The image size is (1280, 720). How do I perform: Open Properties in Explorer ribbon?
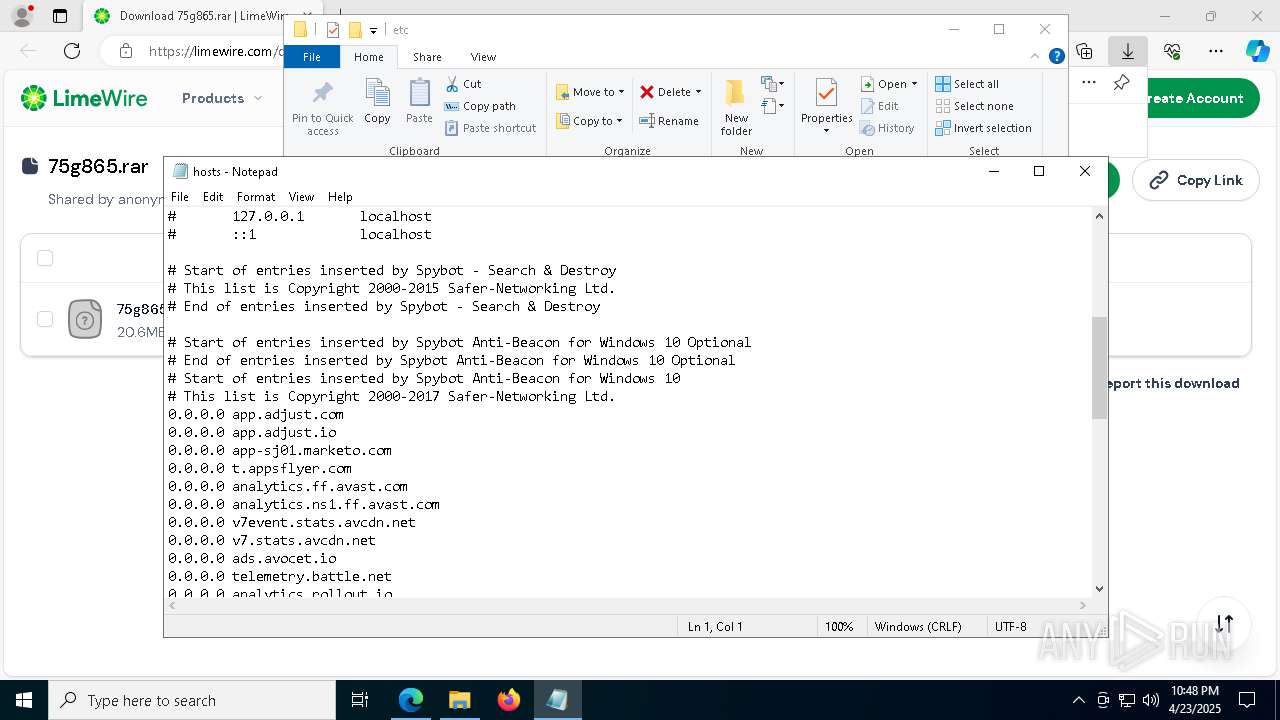826,107
